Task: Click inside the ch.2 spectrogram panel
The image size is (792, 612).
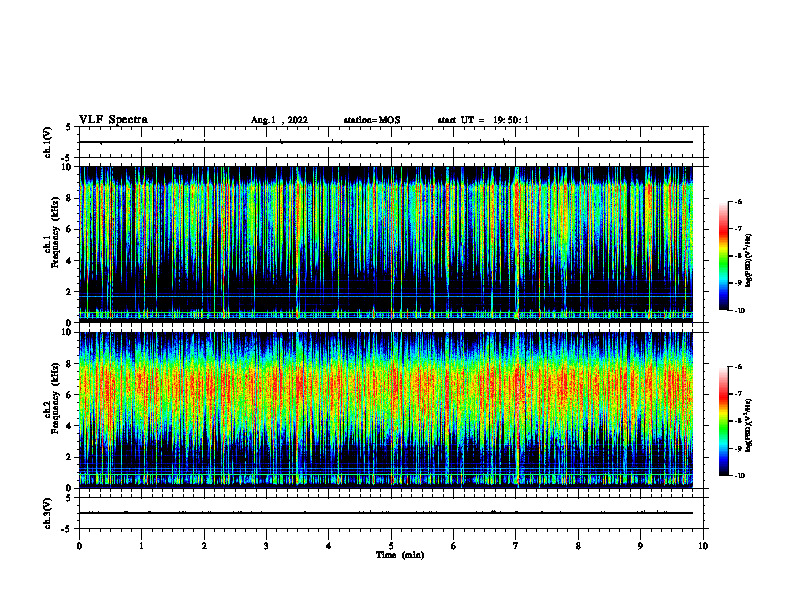Action: [386, 410]
